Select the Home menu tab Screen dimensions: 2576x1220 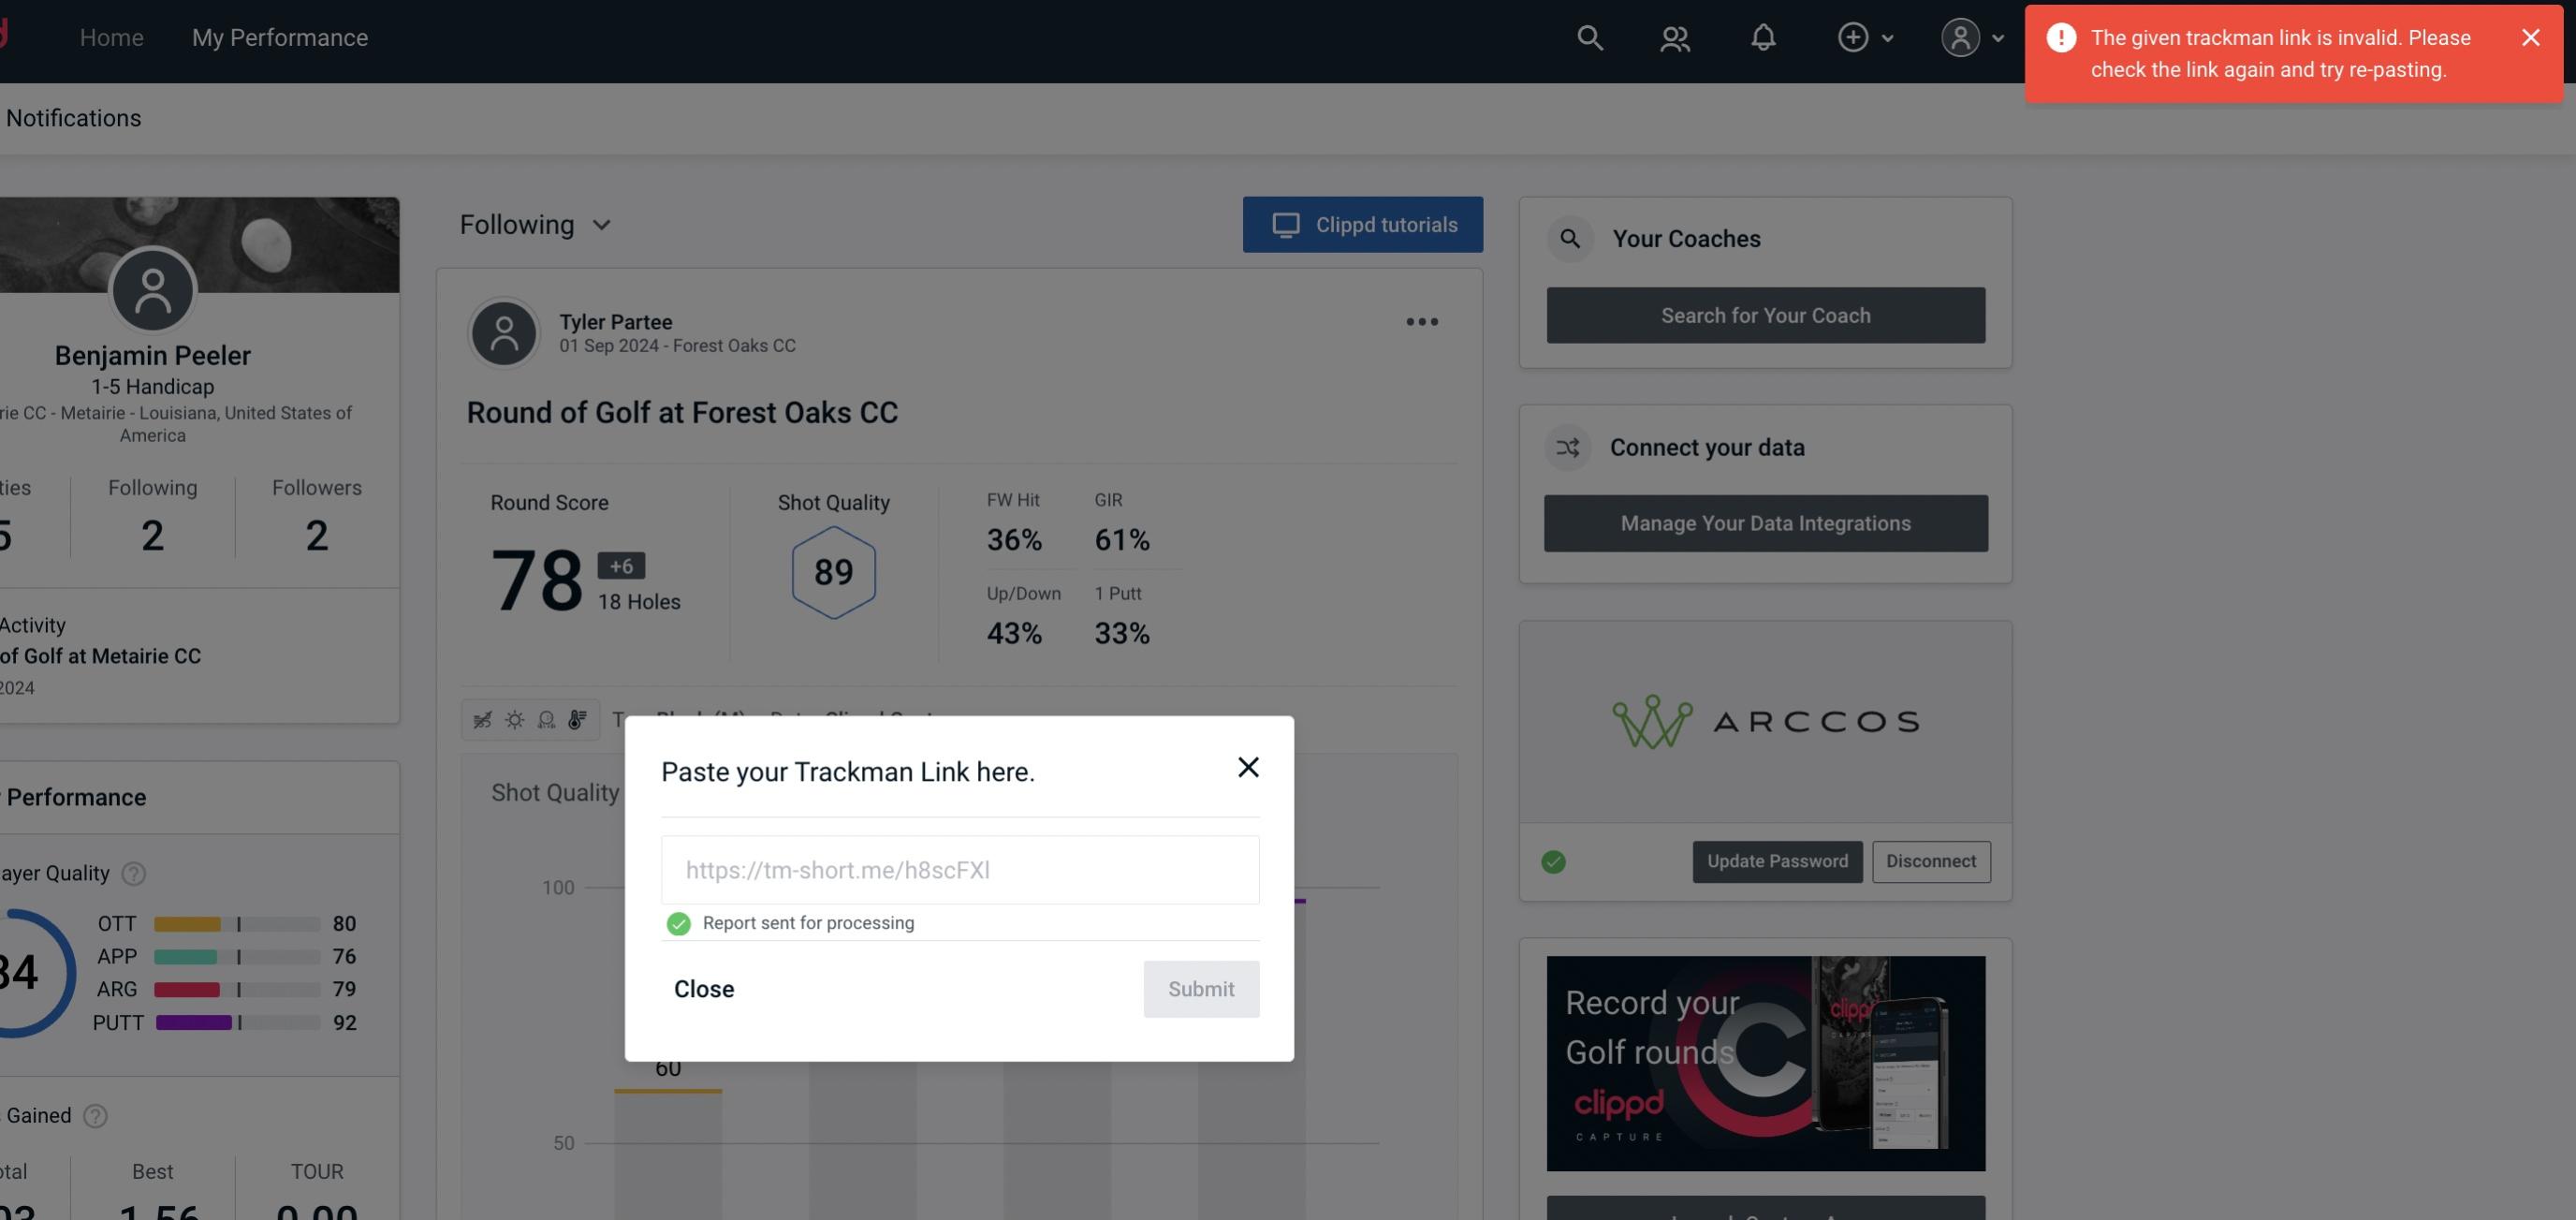coord(110,37)
